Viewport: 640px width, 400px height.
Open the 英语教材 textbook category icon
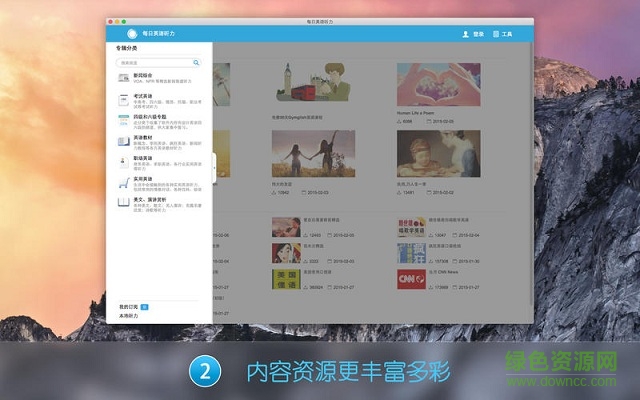pyautogui.click(x=124, y=141)
